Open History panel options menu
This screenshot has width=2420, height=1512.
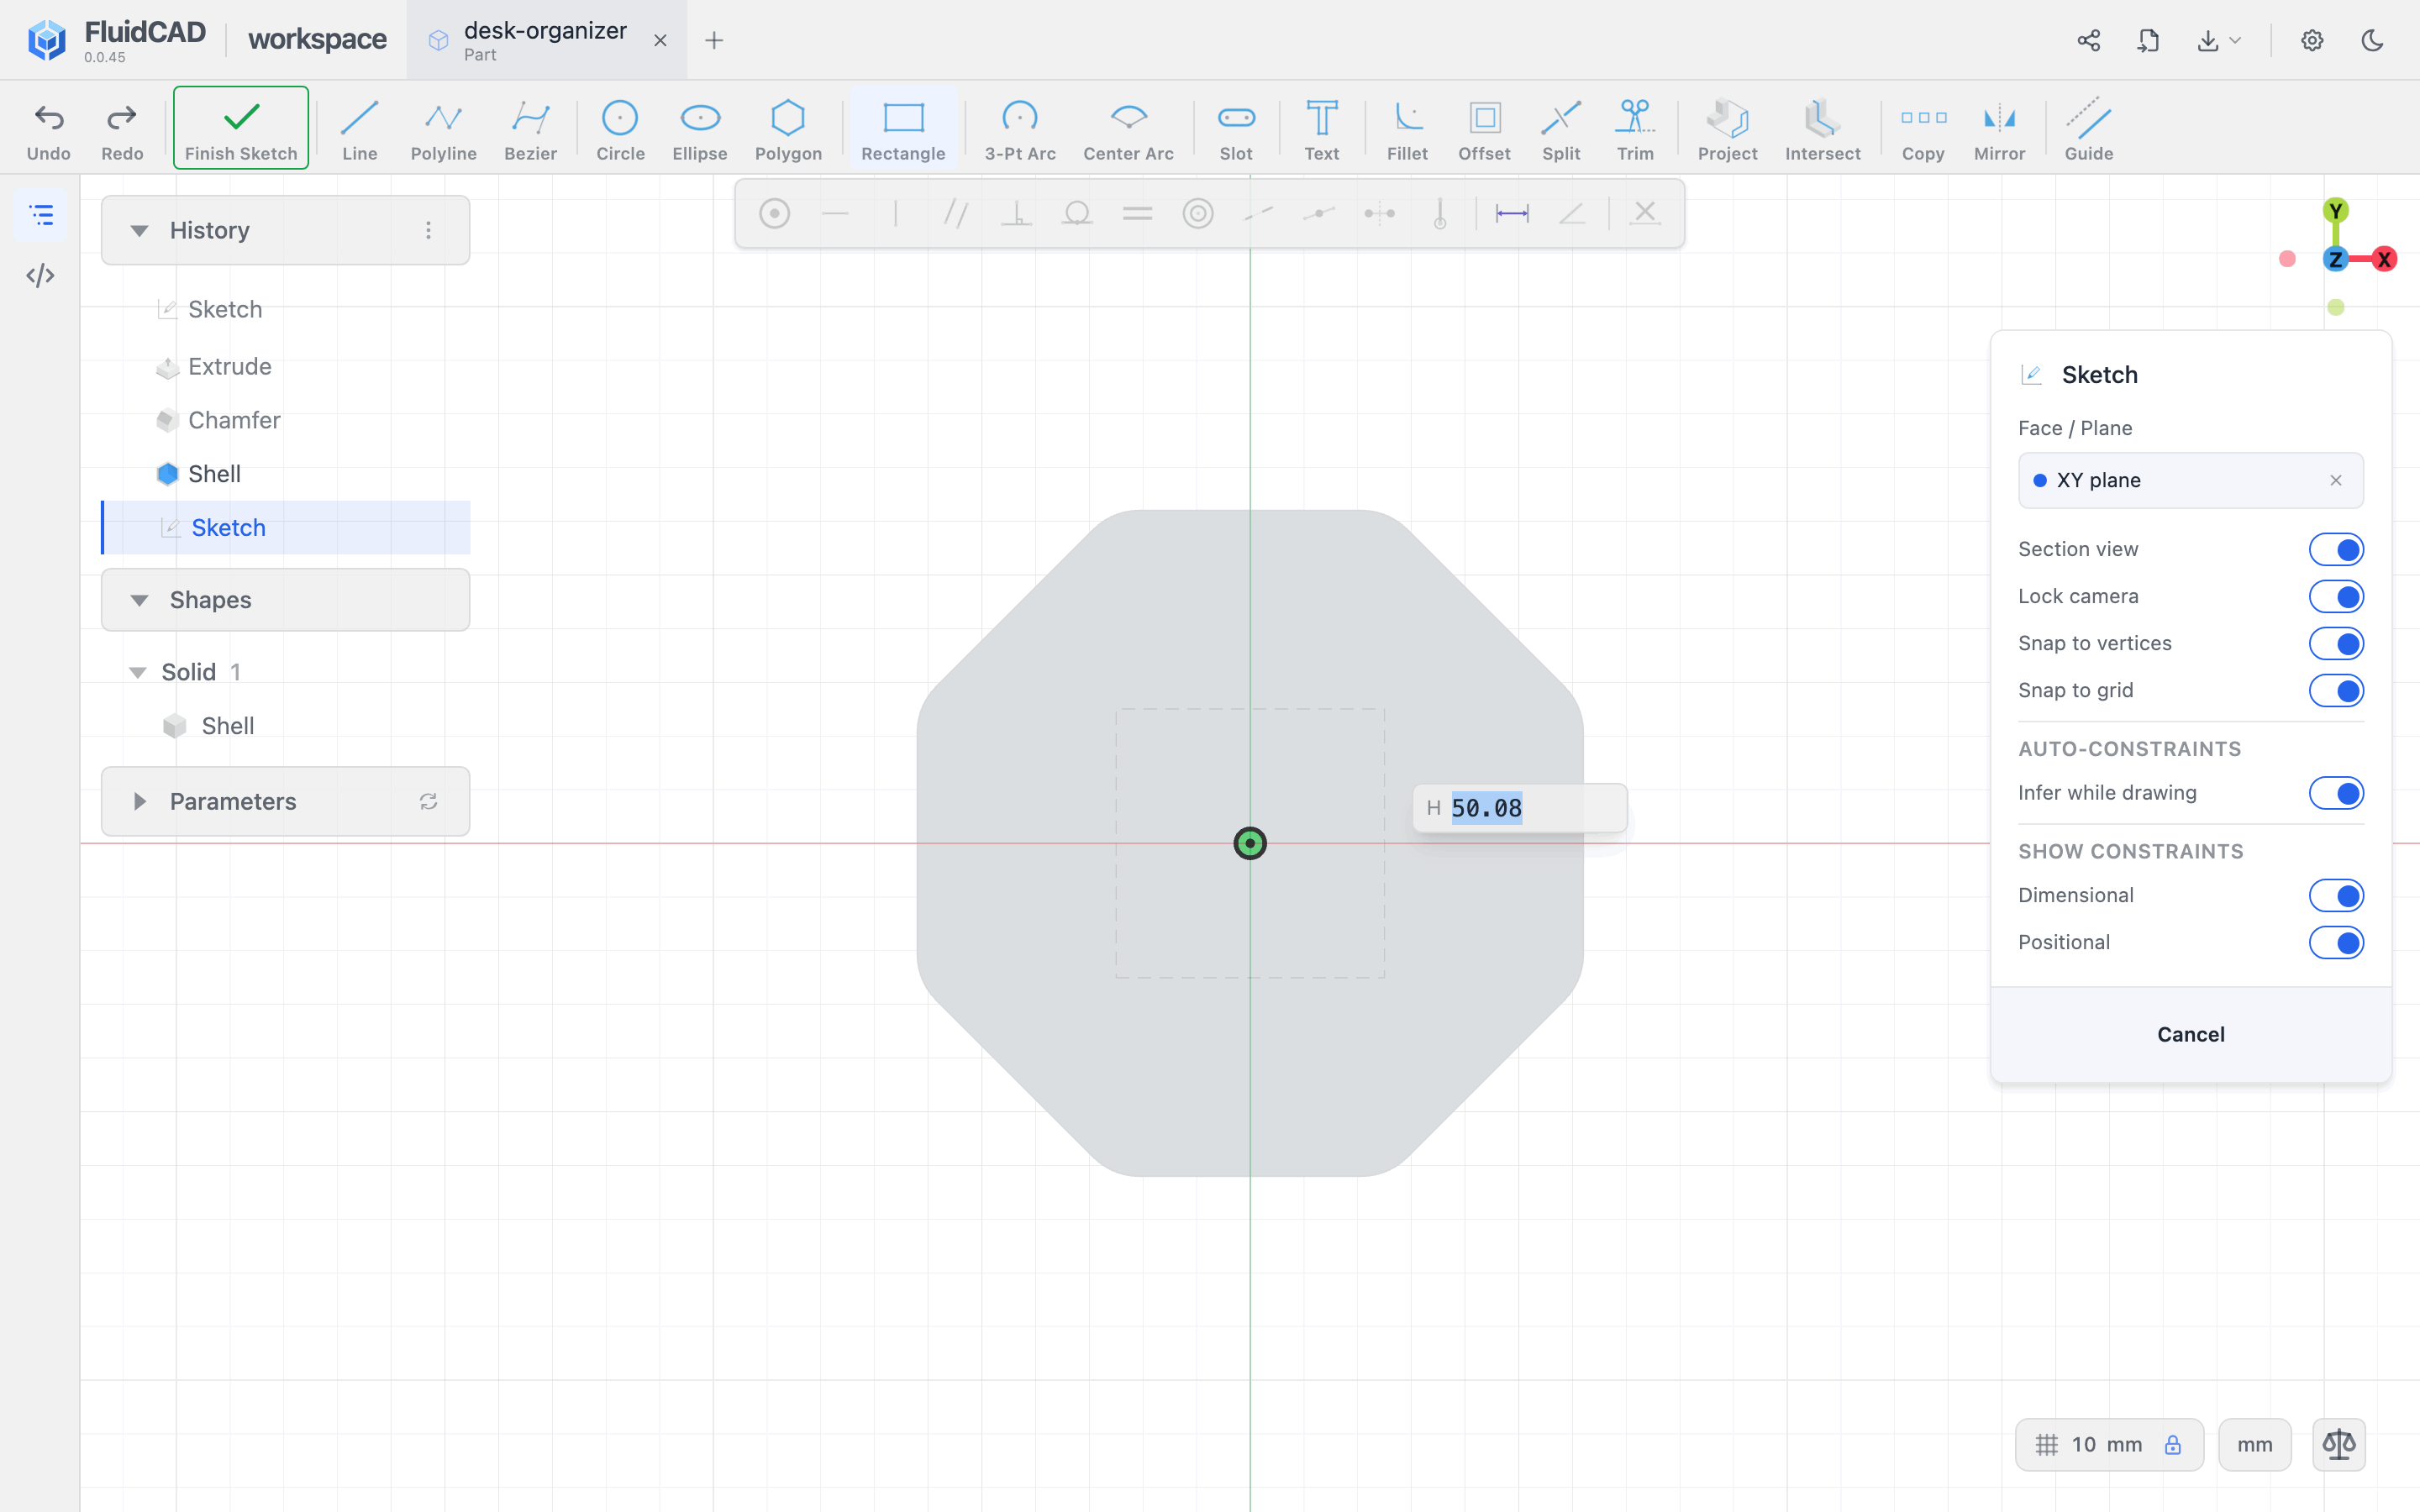[428, 231]
